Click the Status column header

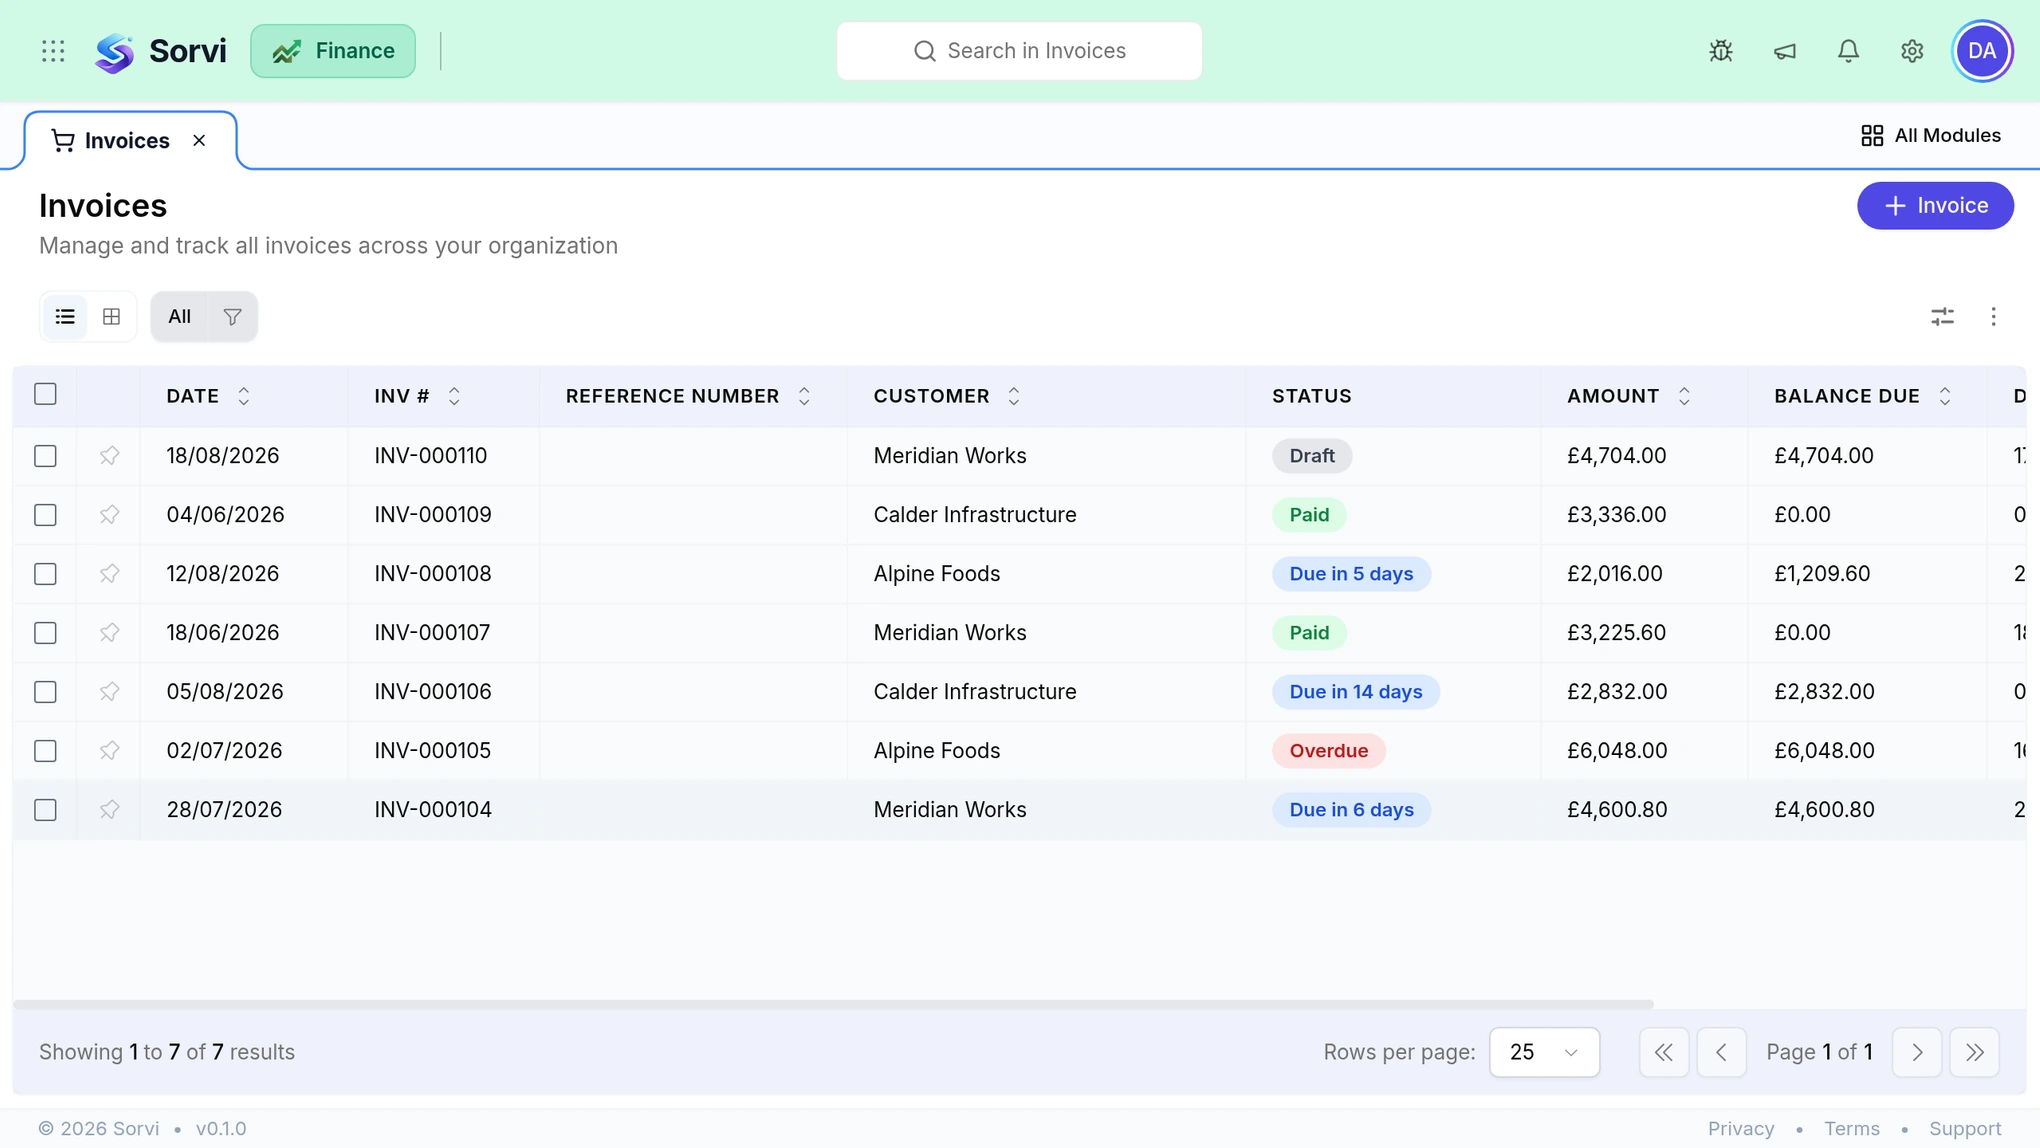pyautogui.click(x=1311, y=396)
